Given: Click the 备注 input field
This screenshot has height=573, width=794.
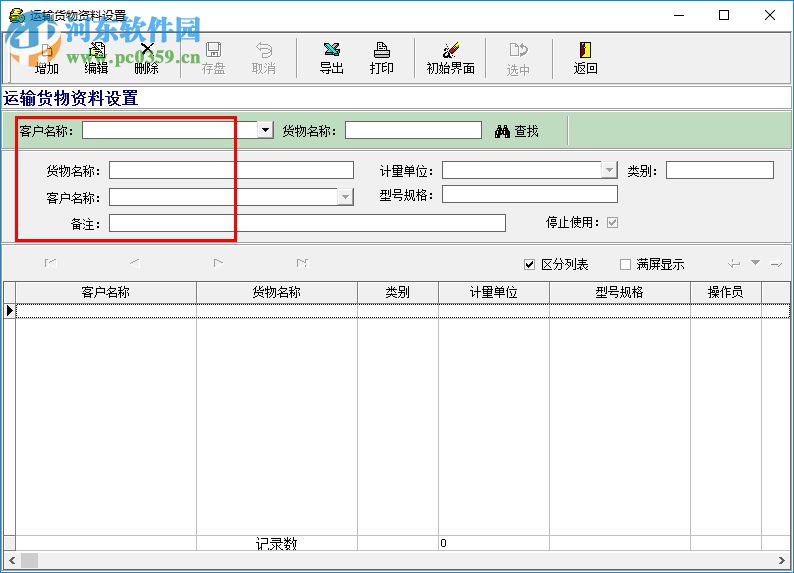Looking at the screenshot, I should (307, 223).
